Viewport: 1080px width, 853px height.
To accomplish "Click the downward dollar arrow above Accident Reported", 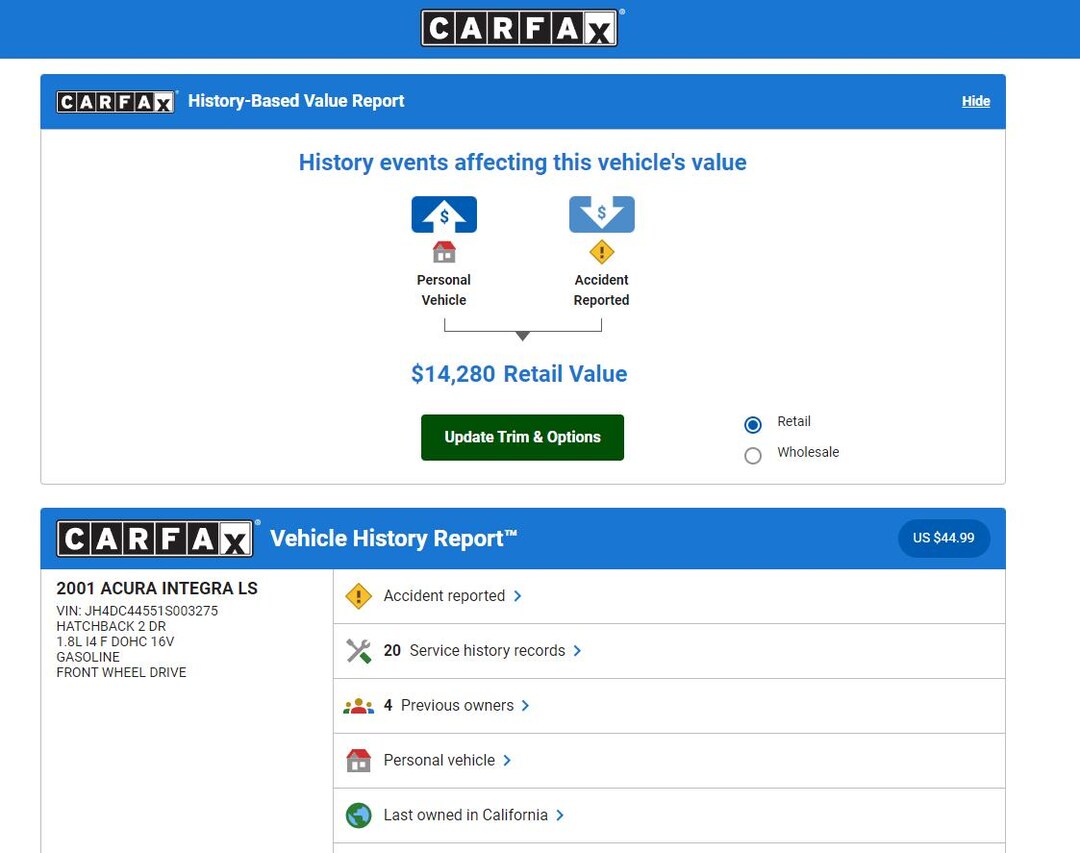I will (601, 213).
